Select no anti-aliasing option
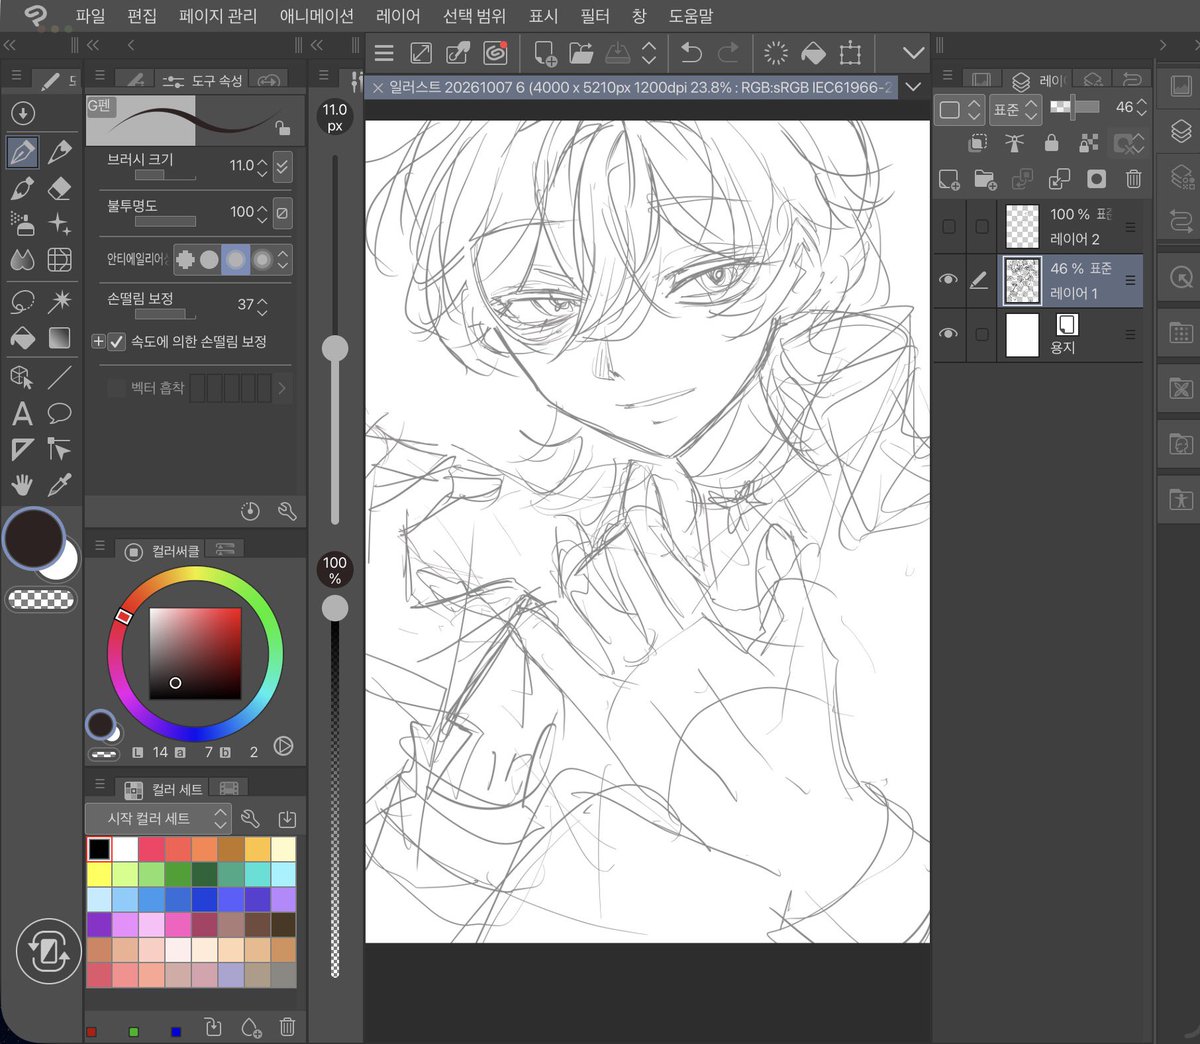This screenshot has width=1200, height=1044. [185, 260]
